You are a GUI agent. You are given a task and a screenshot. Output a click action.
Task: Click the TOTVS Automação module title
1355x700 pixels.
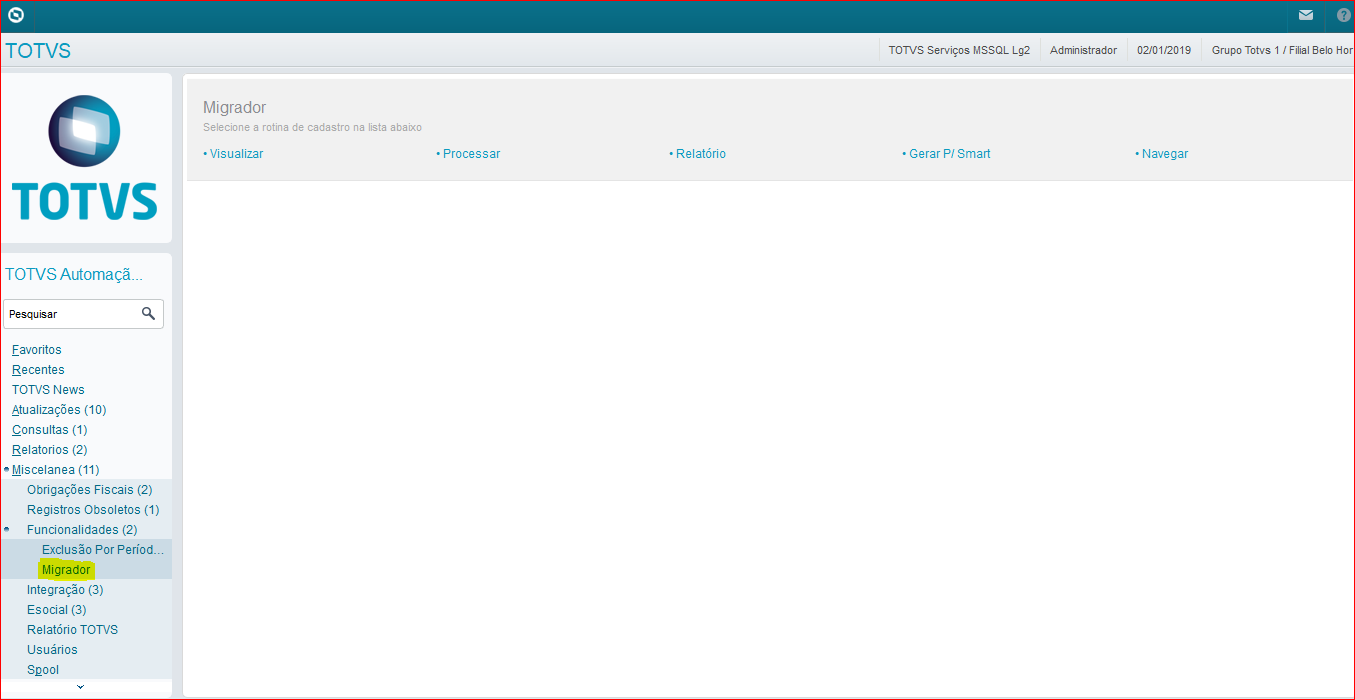pyautogui.click(x=74, y=275)
